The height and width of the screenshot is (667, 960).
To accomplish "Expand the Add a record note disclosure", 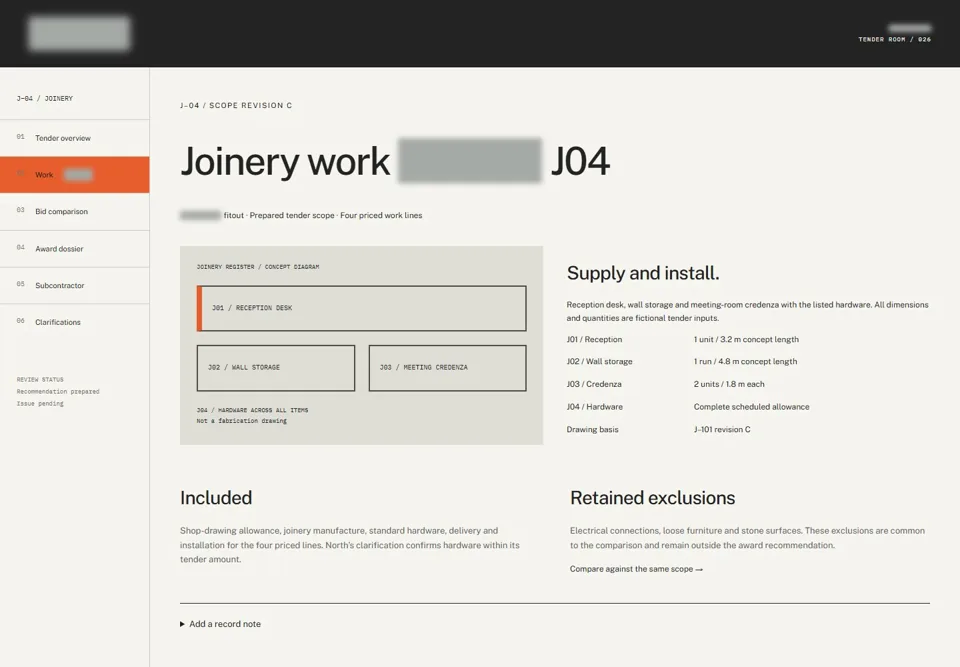I will coord(220,624).
